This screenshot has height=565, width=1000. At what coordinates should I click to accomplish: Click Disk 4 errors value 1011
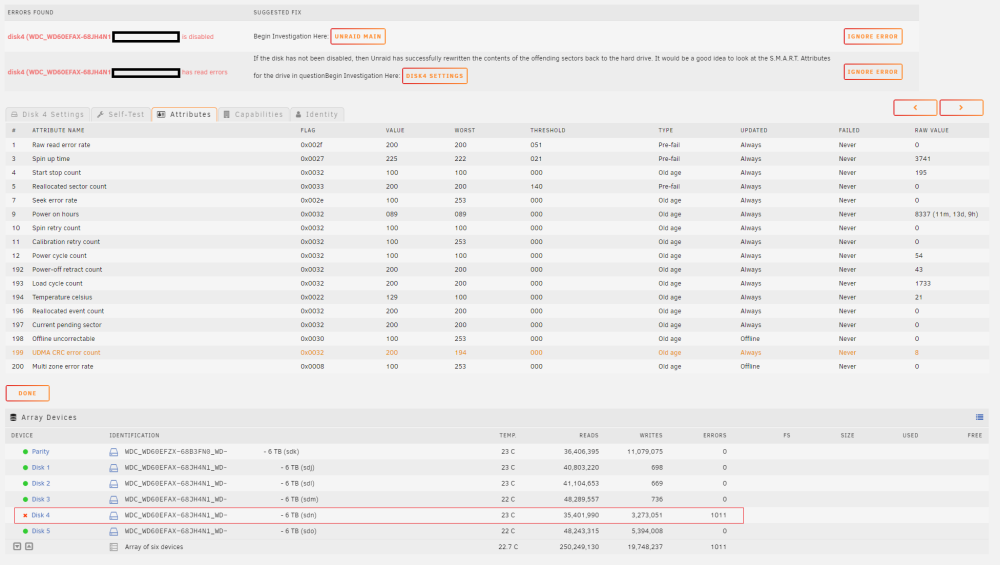718,515
